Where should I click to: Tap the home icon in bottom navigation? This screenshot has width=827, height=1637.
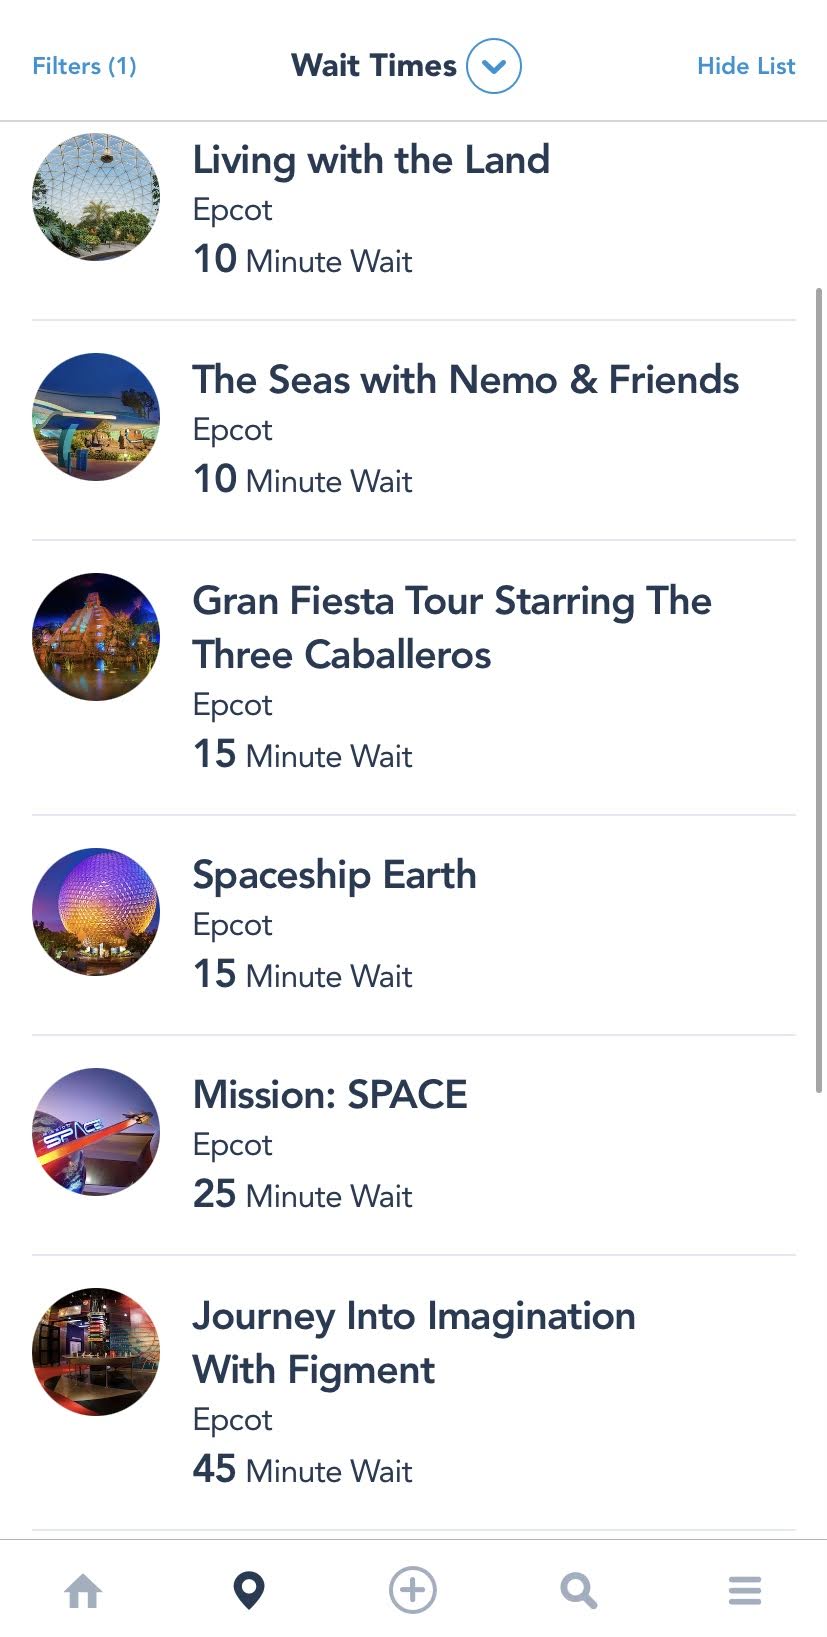point(83,1590)
